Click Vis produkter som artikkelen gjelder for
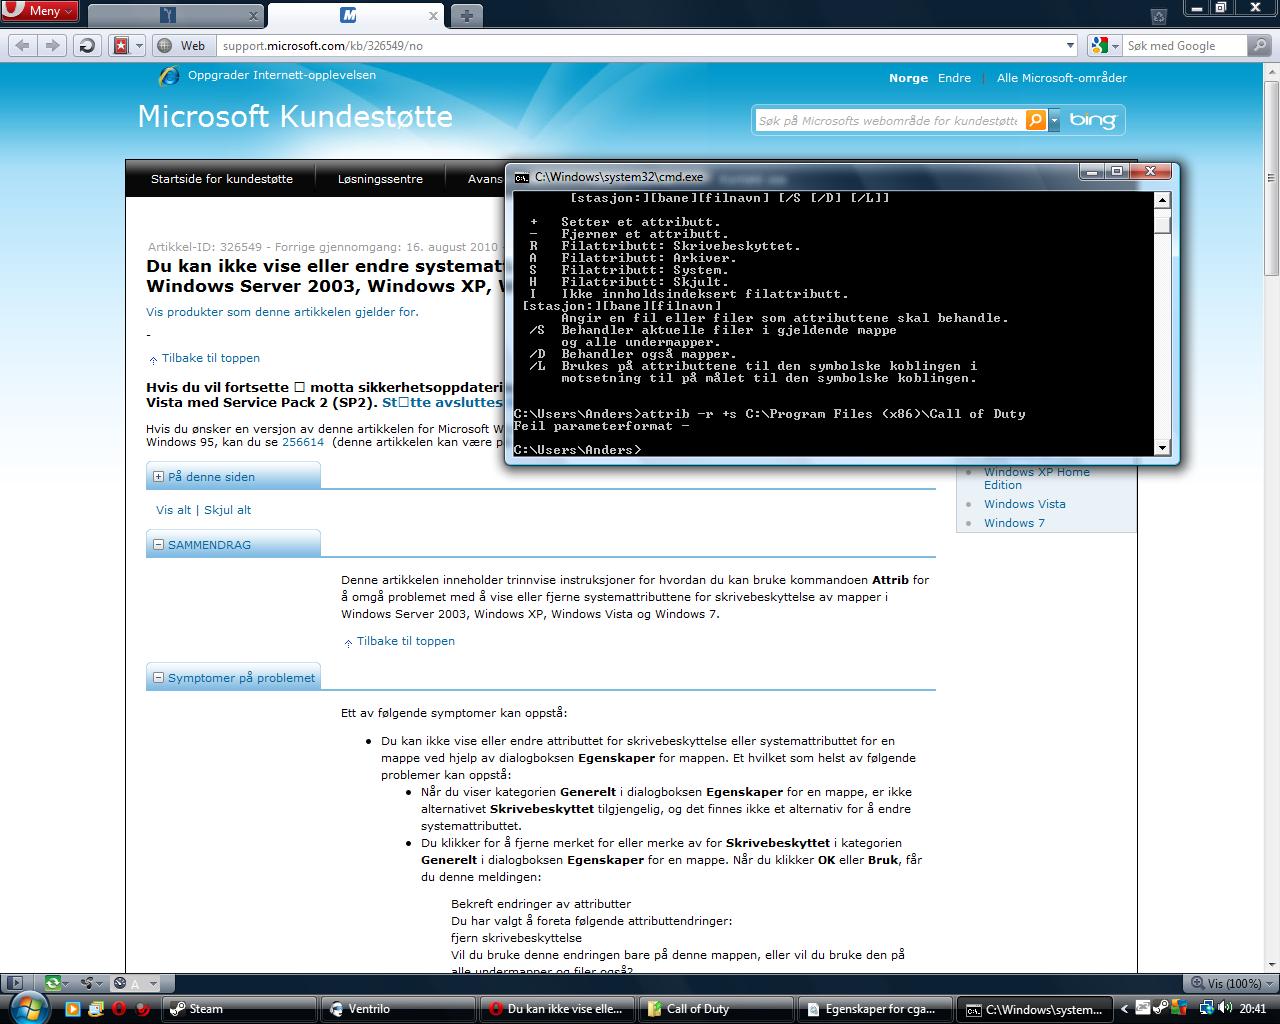This screenshot has width=1280, height=1024. pos(282,312)
